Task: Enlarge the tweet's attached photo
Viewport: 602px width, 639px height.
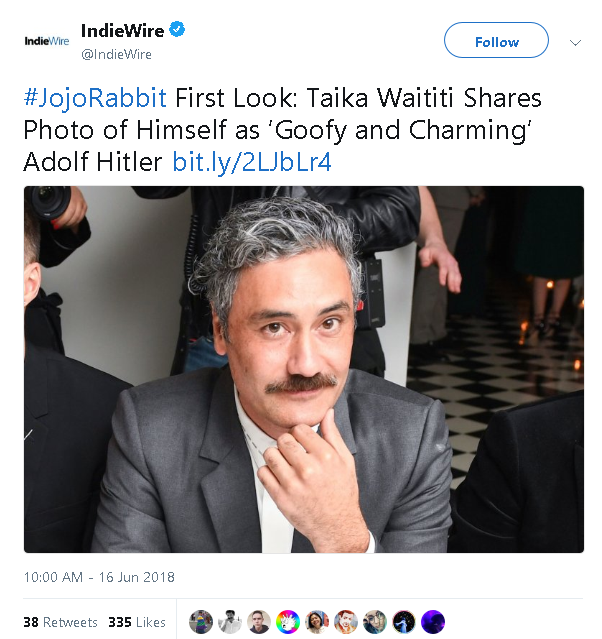Action: (303, 368)
